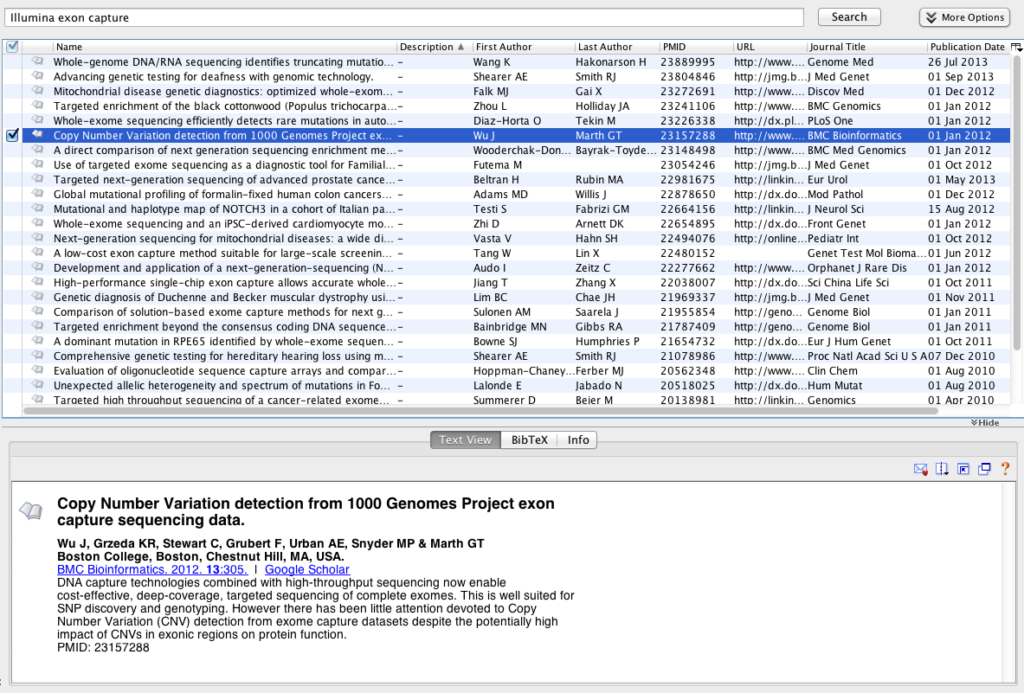This screenshot has width=1024, height=693.
Task: Expand More Options
Action: [963, 16]
